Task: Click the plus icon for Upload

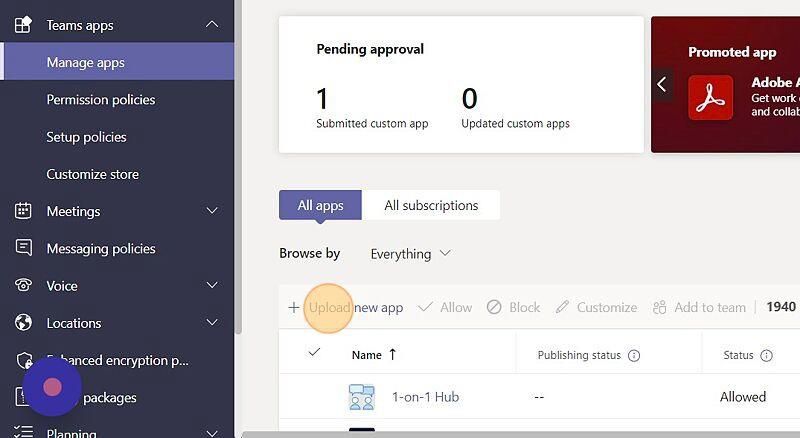Action: pyautogui.click(x=293, y=307)
